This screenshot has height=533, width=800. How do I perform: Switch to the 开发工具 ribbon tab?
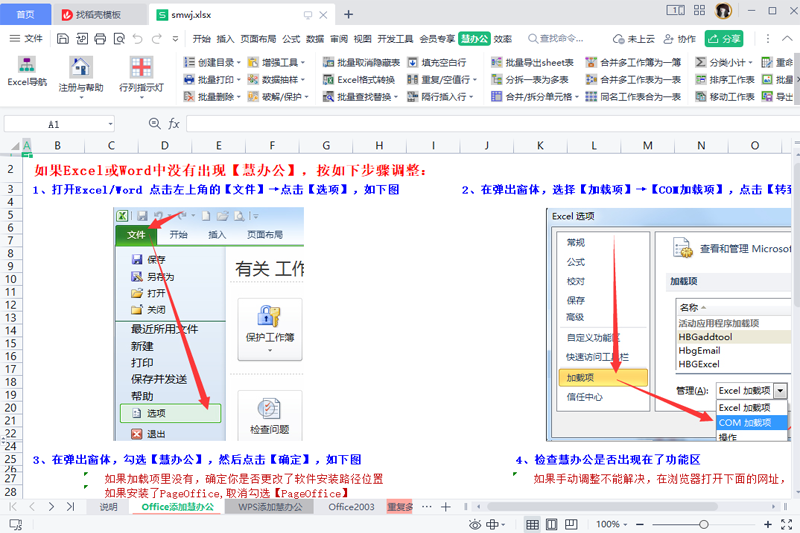tap(395, 39)
